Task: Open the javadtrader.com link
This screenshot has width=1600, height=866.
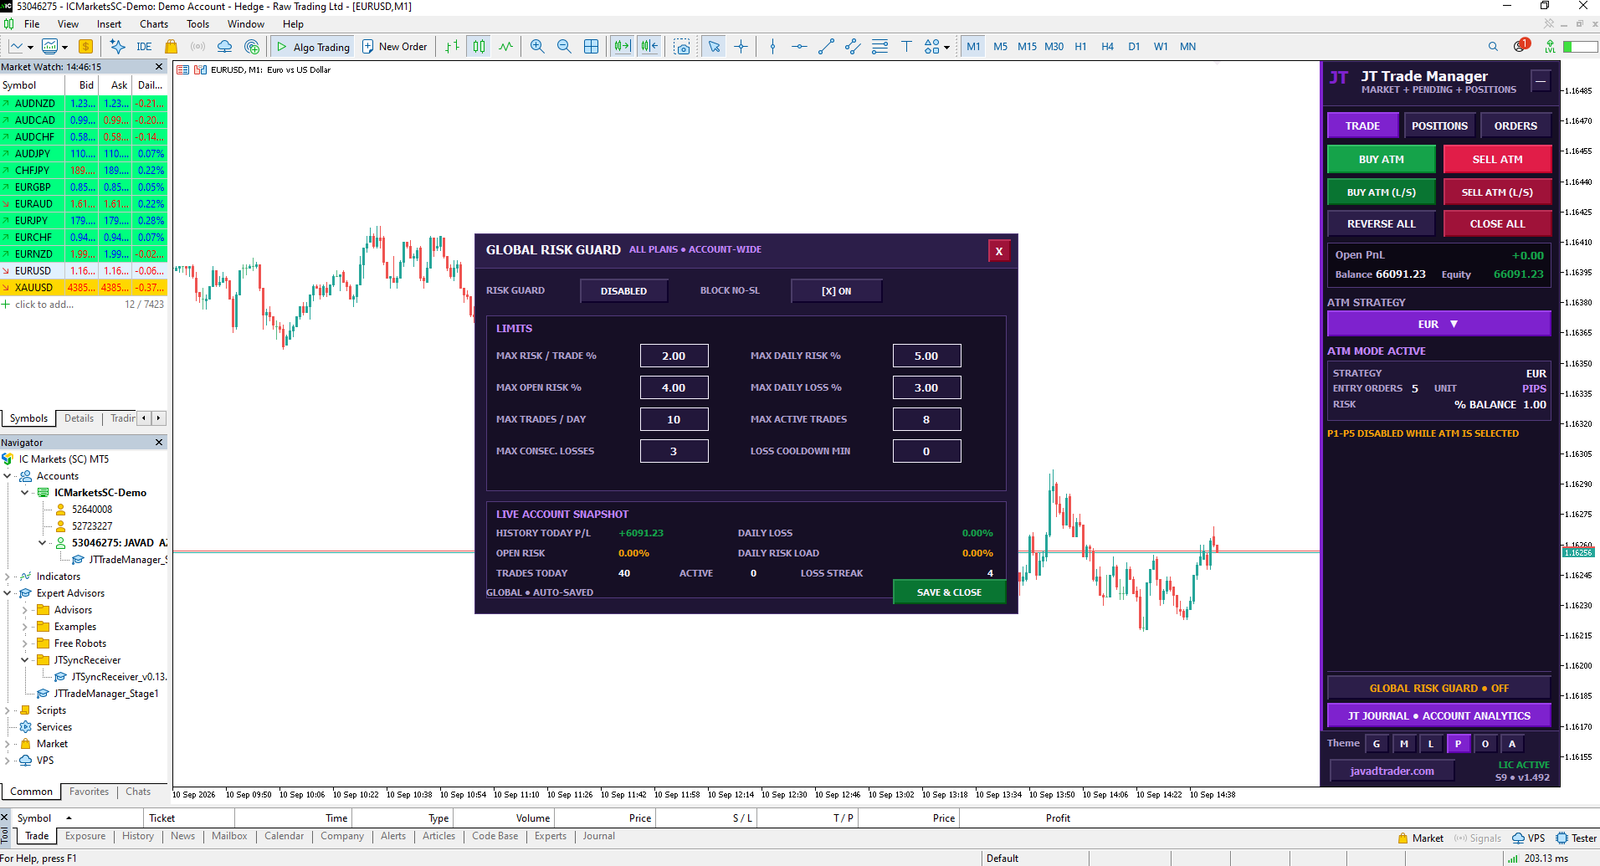Action: coord(1392,771)
